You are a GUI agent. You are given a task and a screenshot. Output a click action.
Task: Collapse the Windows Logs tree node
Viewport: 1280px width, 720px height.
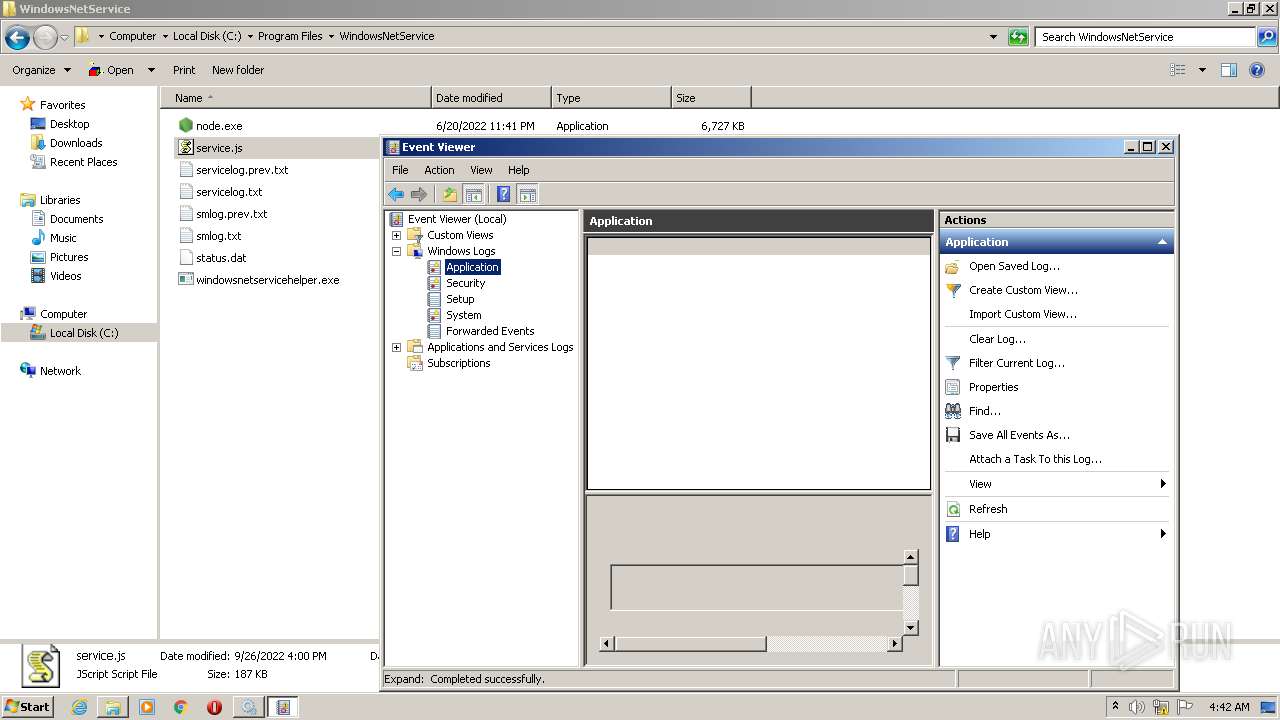[396, 251]
